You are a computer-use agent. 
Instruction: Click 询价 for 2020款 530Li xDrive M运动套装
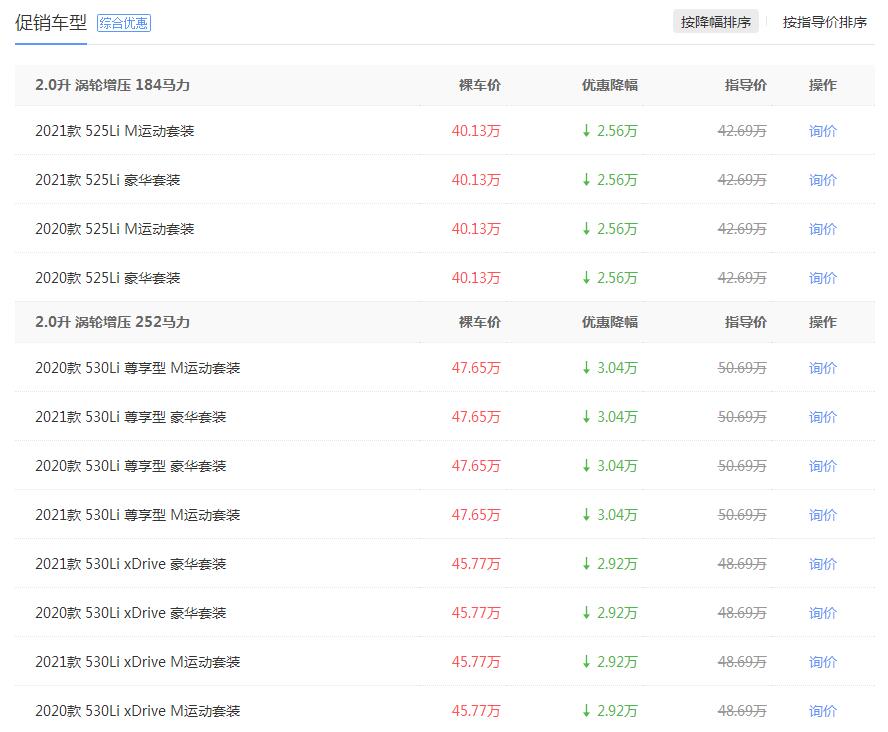pyautogui.click(x=822, y=710)
